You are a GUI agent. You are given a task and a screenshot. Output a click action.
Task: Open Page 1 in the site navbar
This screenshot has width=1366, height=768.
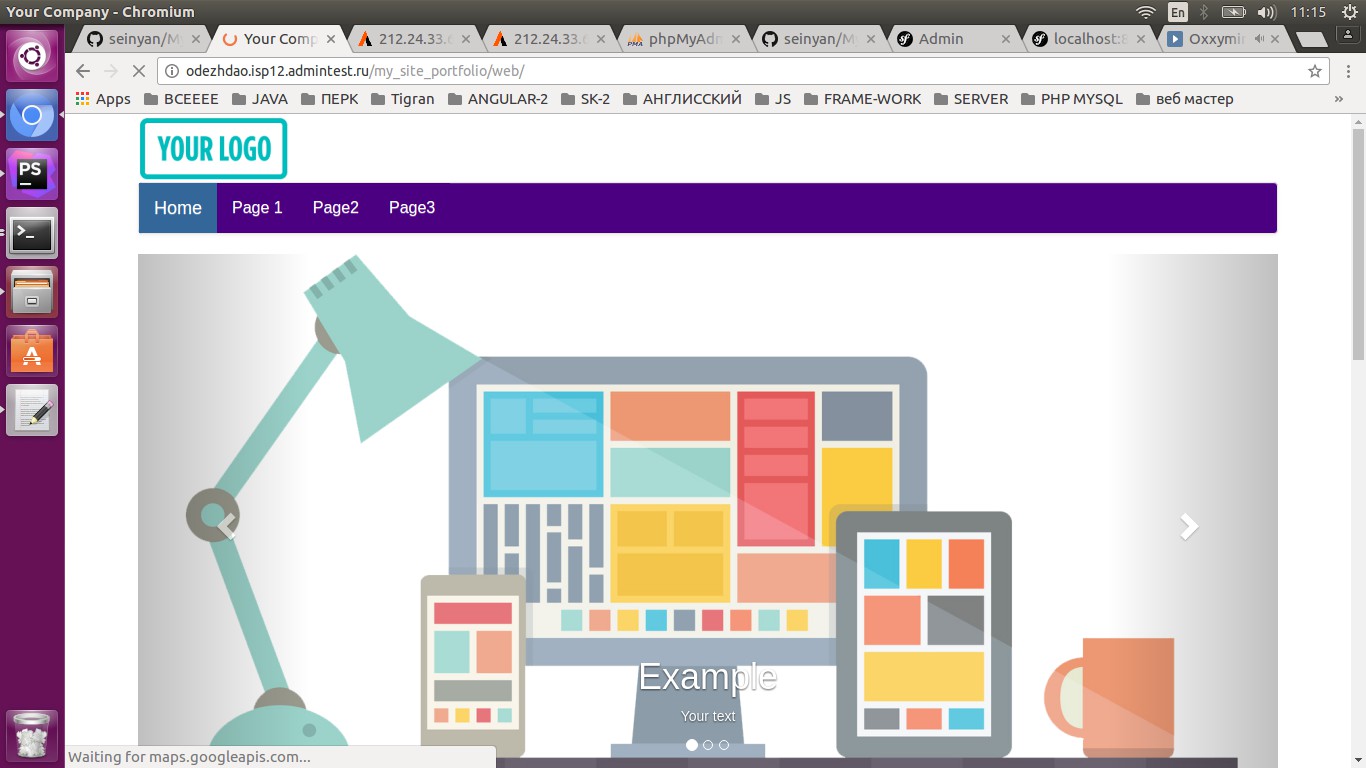point(257,208)
